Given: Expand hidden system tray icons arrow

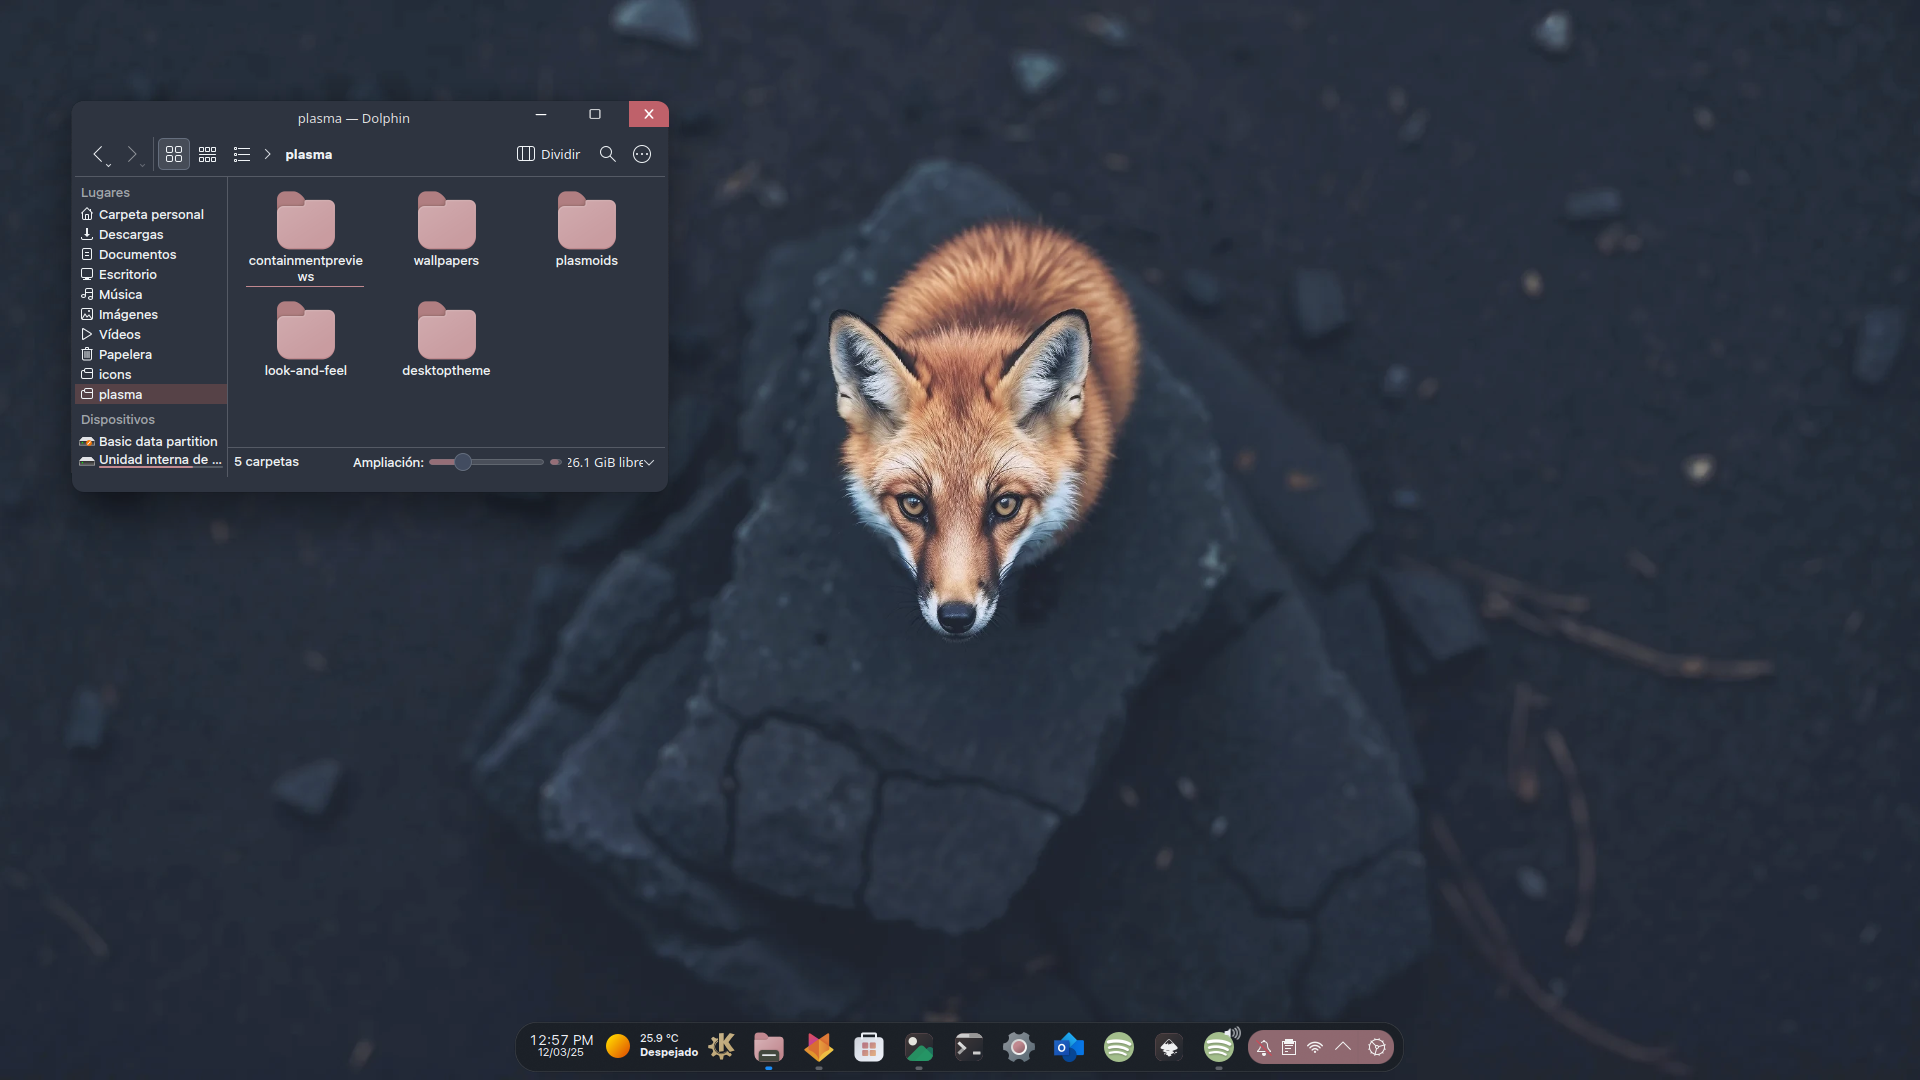Looking at the screenshot, I should (1343, 1046).
